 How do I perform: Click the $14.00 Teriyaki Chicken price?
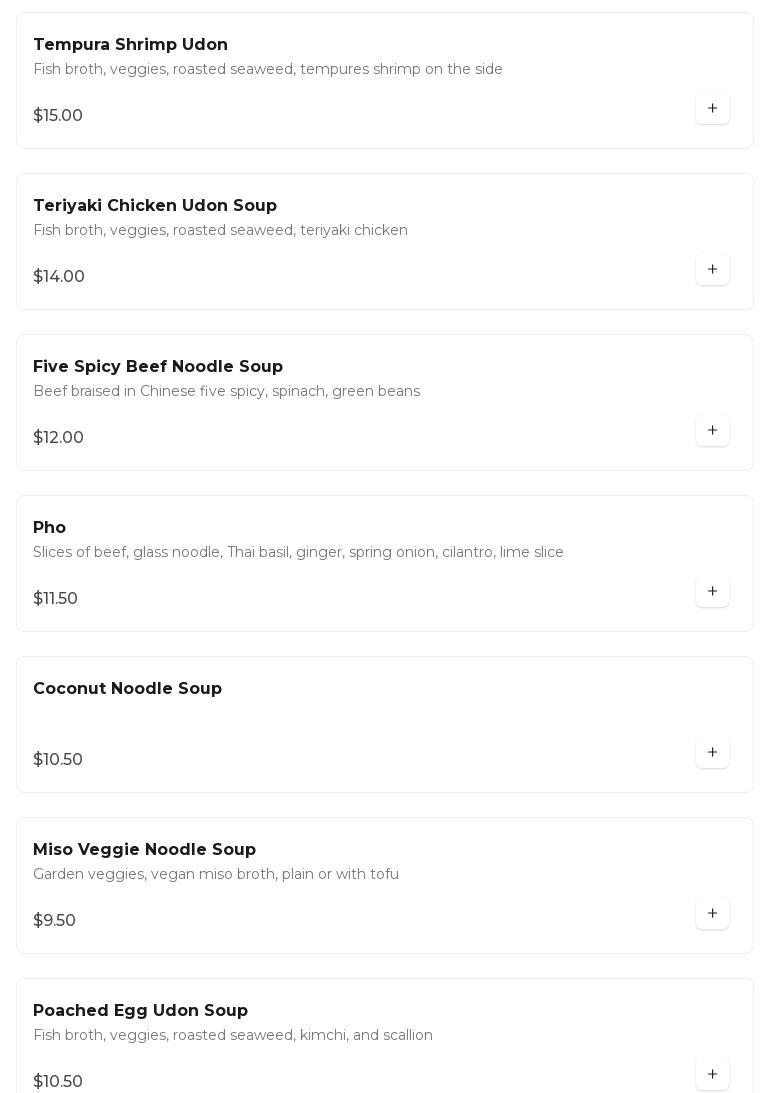(x=59, y=277)
